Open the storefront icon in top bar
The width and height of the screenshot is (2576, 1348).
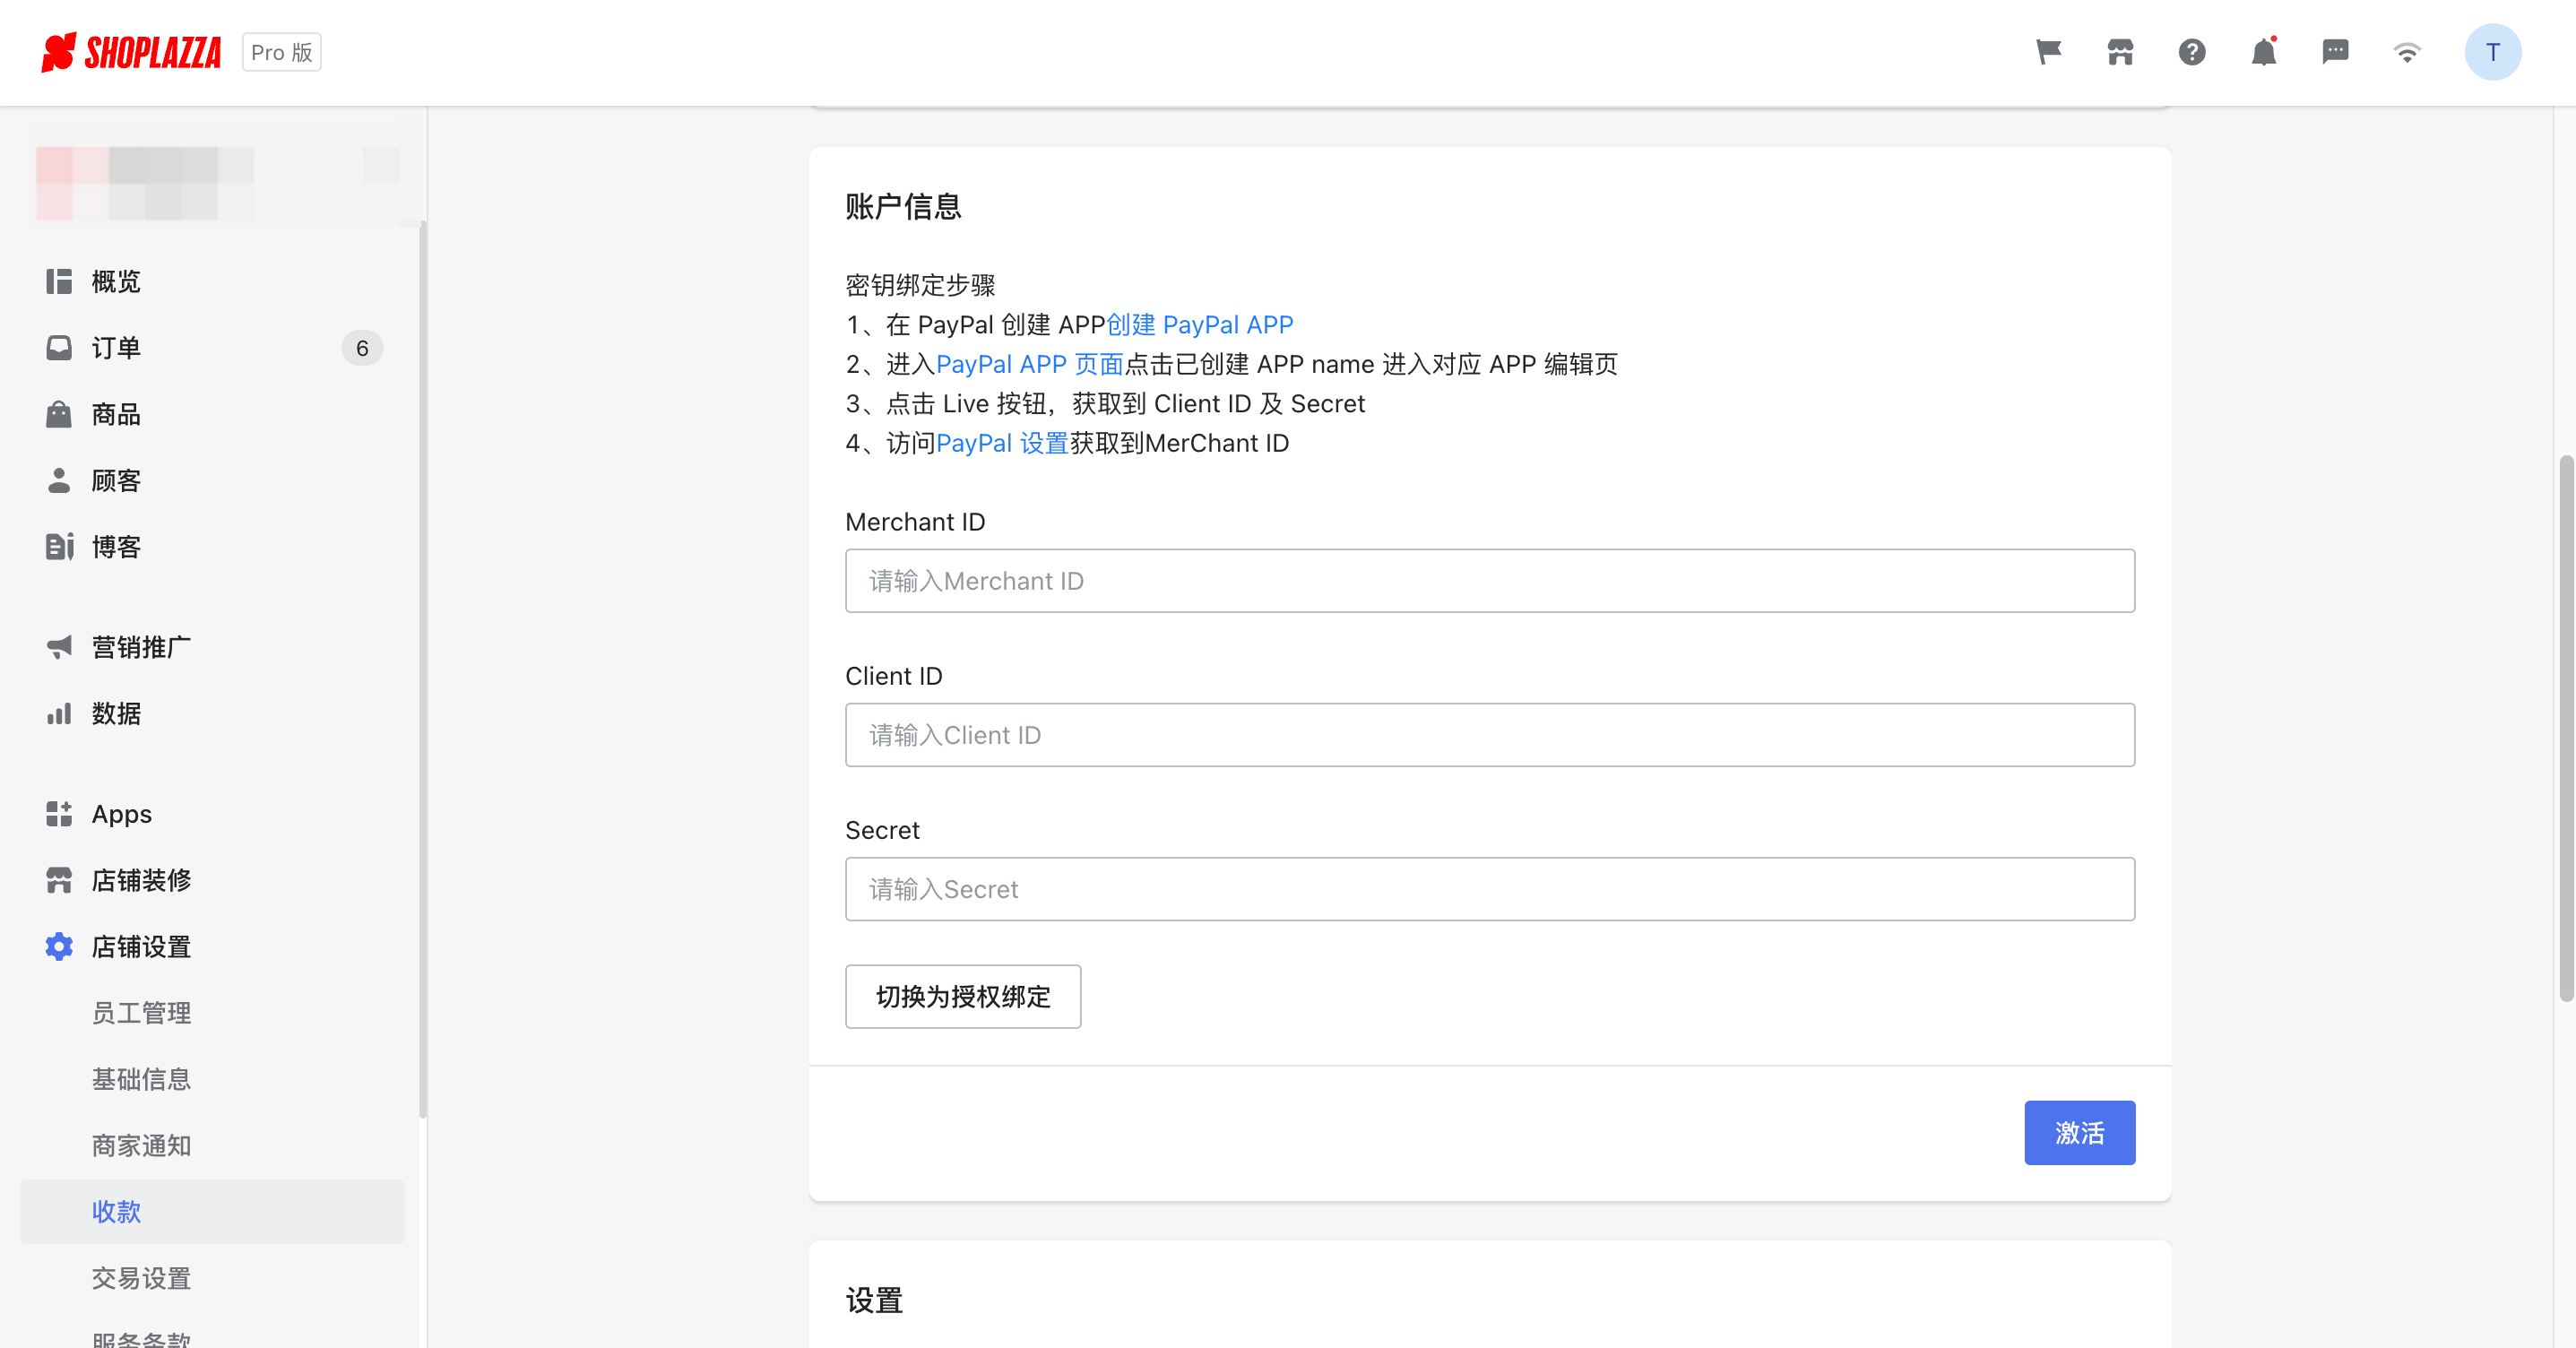coord(2120,52)
